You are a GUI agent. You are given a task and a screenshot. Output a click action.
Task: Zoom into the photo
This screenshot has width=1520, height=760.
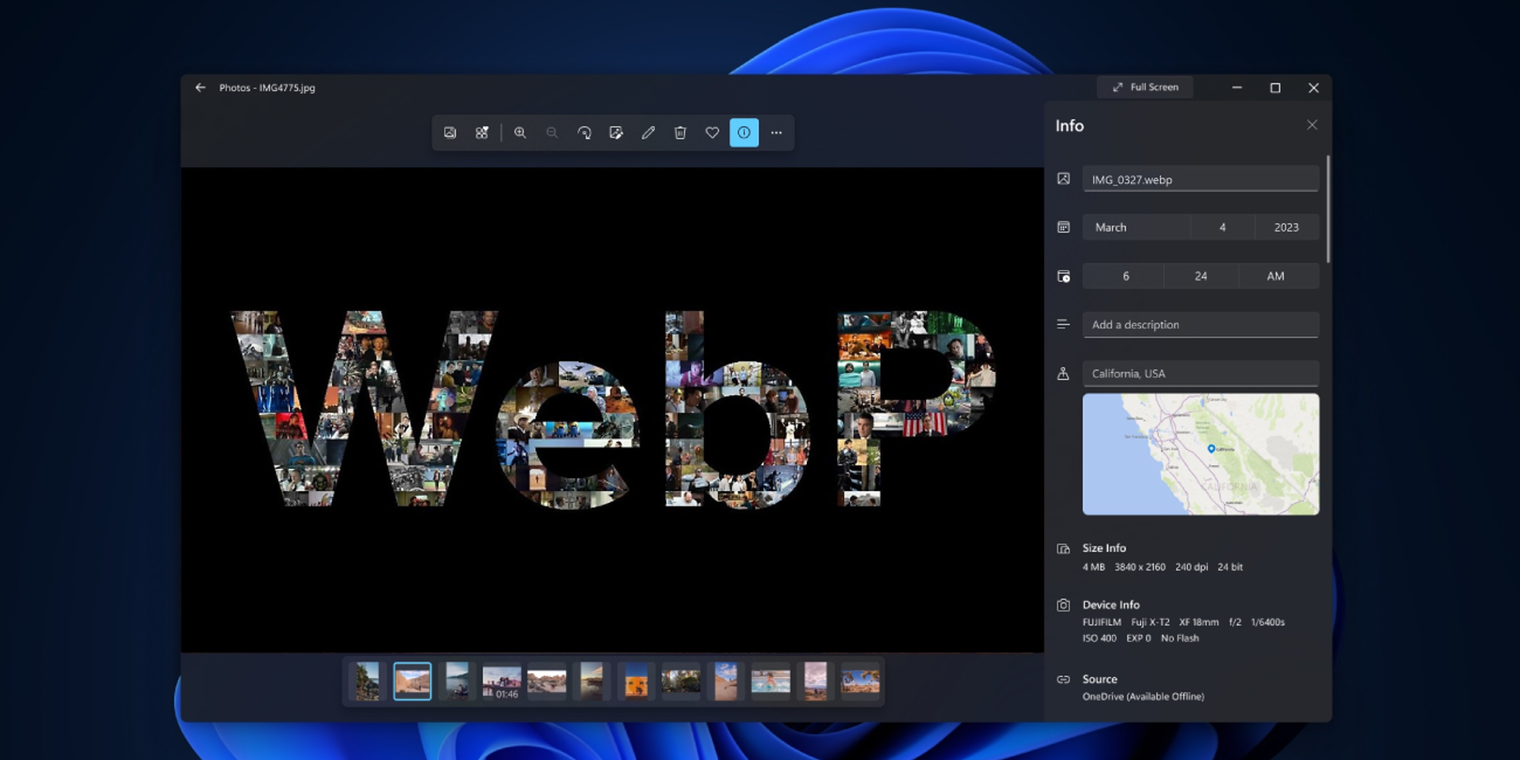[520, 132]
